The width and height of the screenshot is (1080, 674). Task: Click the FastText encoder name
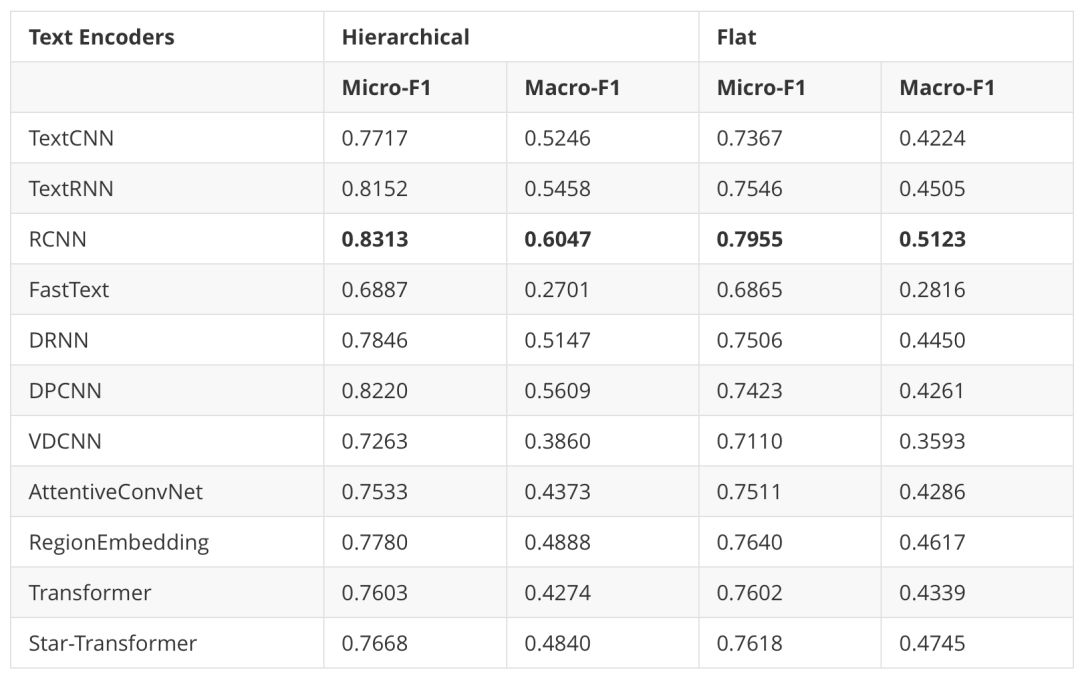(x=69, y=290)
